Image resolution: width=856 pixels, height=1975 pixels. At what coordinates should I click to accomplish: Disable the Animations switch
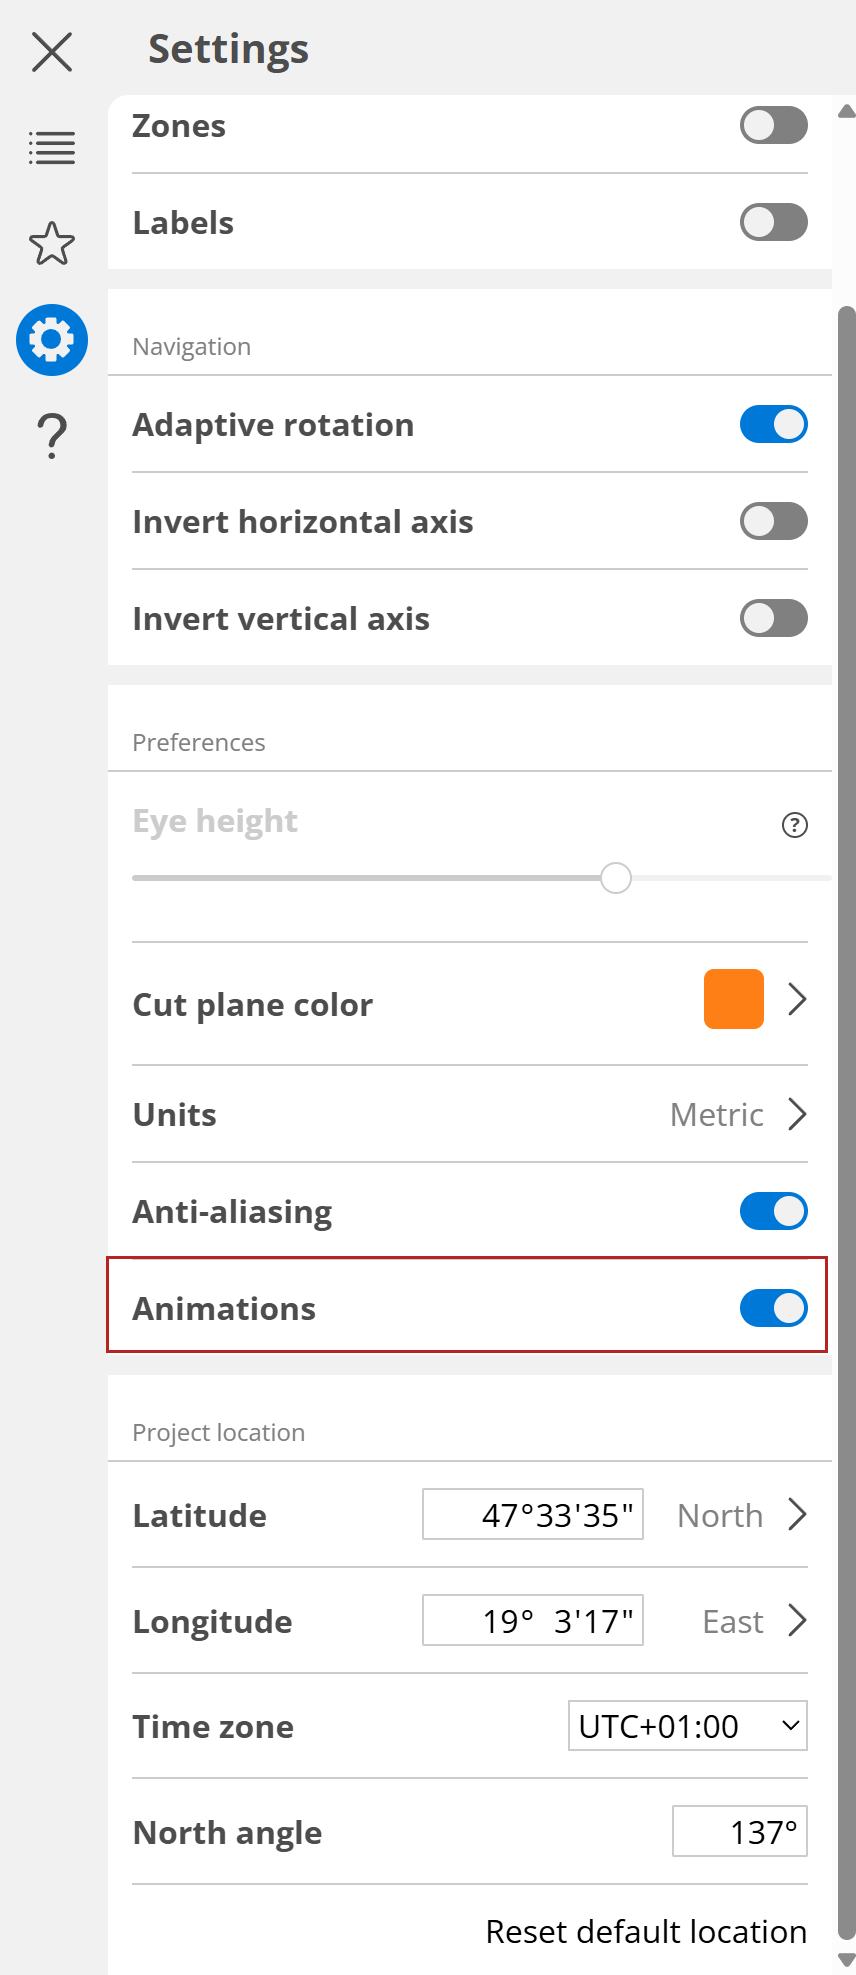tap(773, 1308)
